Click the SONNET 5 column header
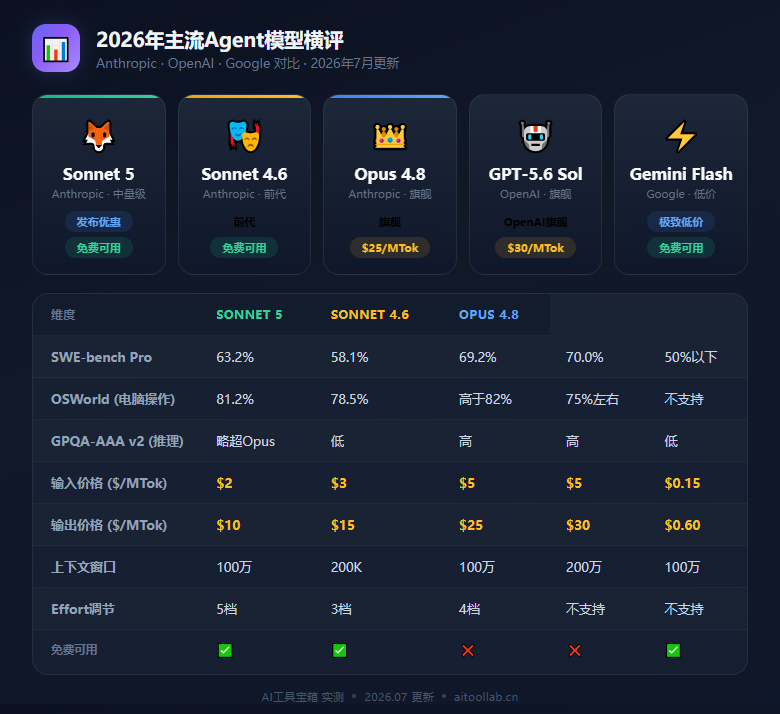Screen dimensions: 780x714 tap(249, 314)
